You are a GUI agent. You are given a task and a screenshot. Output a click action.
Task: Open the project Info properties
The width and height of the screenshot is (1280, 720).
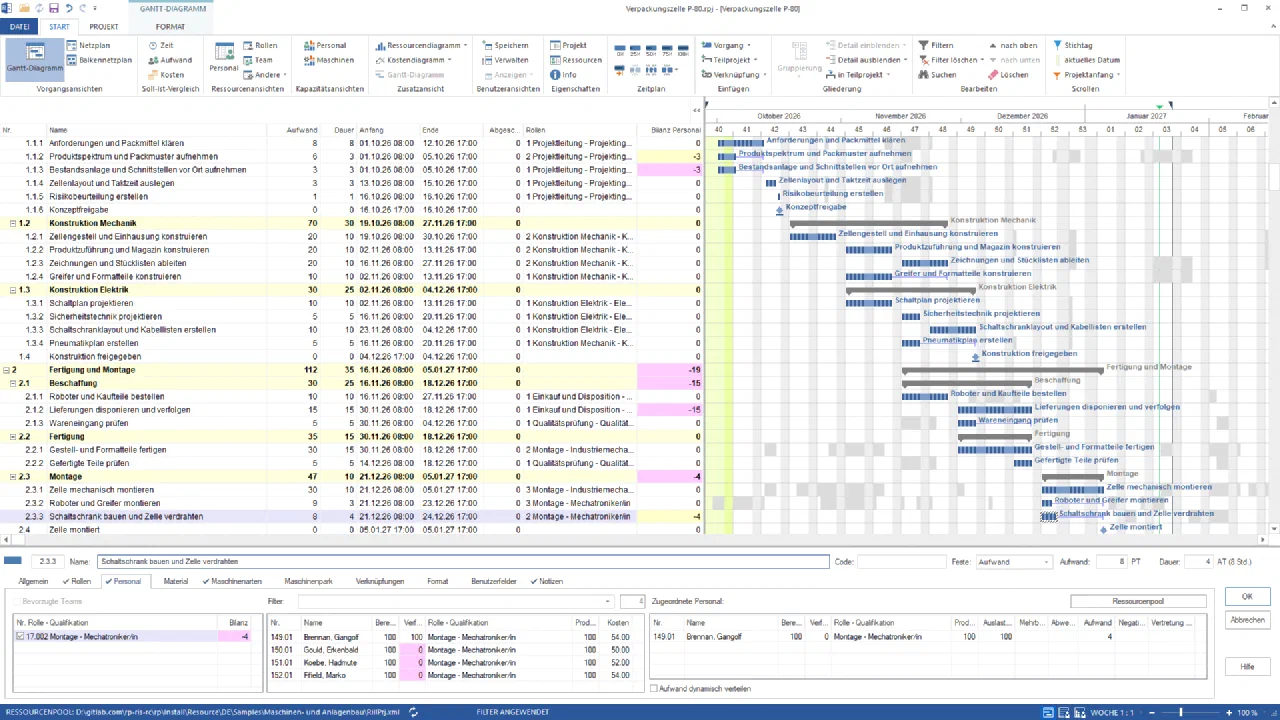coord(563,75)
